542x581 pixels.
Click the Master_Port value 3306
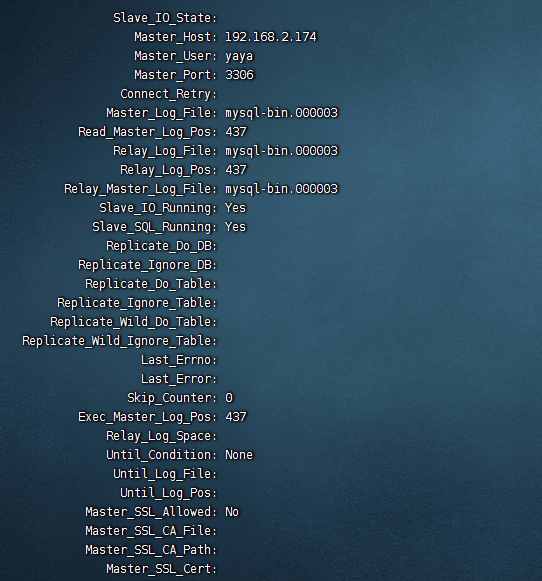pos(239,75)
